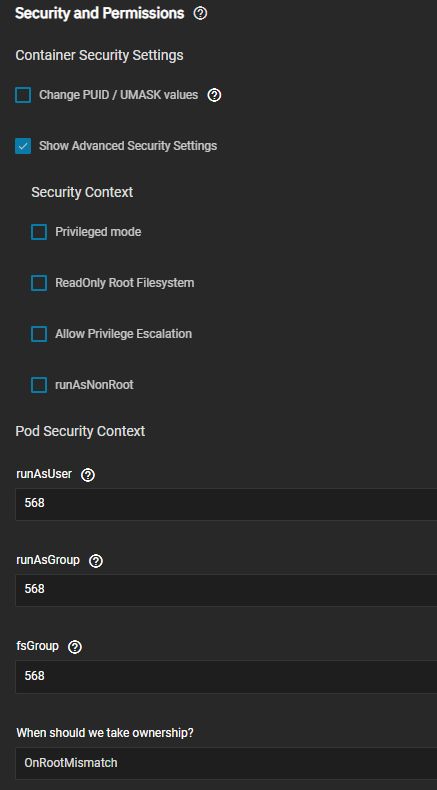Enable Privileged mode checkbox
This screenshot has width=437, height=790.
click(x=39, y=232)
